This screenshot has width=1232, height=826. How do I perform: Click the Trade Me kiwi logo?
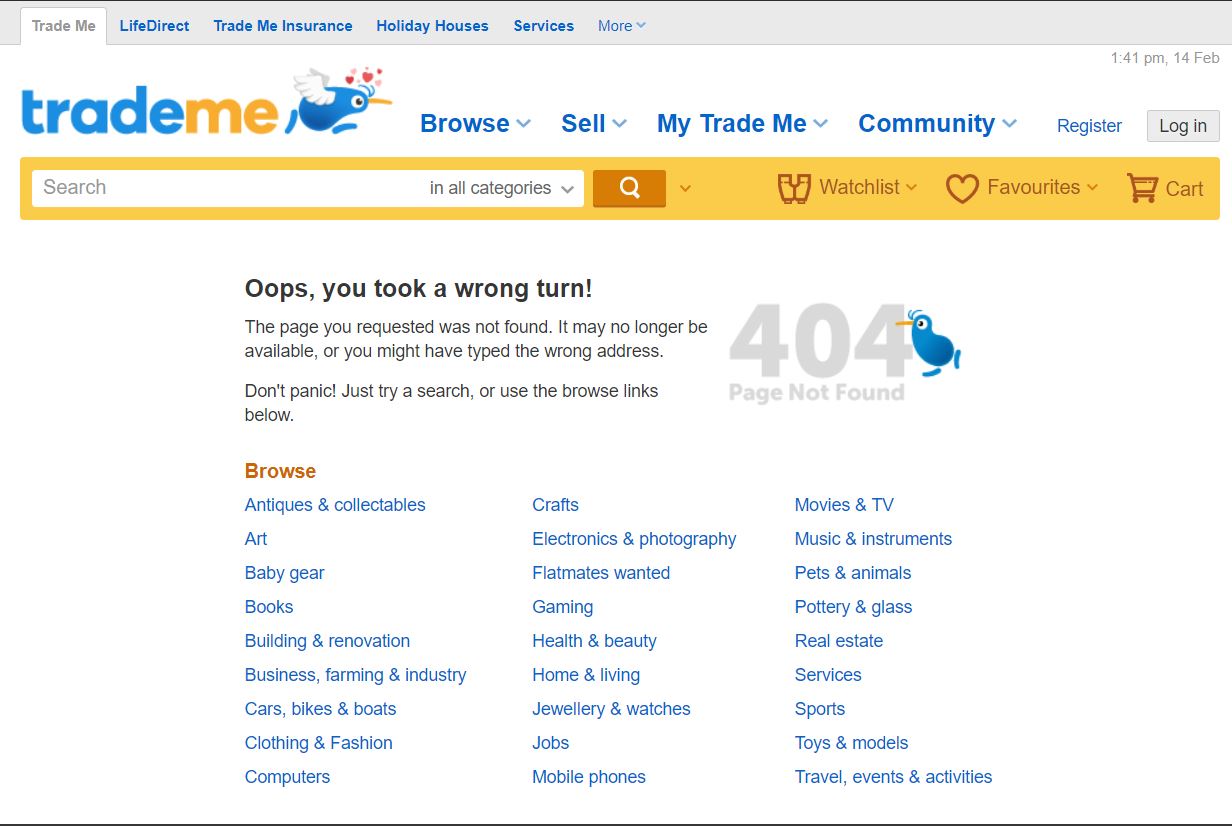206,103
